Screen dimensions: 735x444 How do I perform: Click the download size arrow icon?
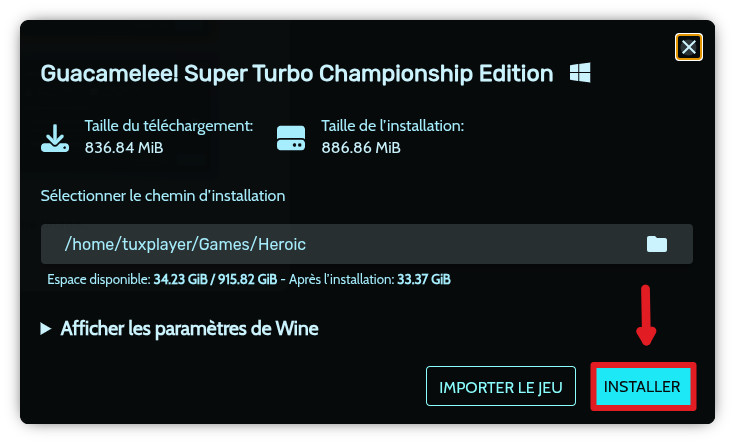coord(55,137)
